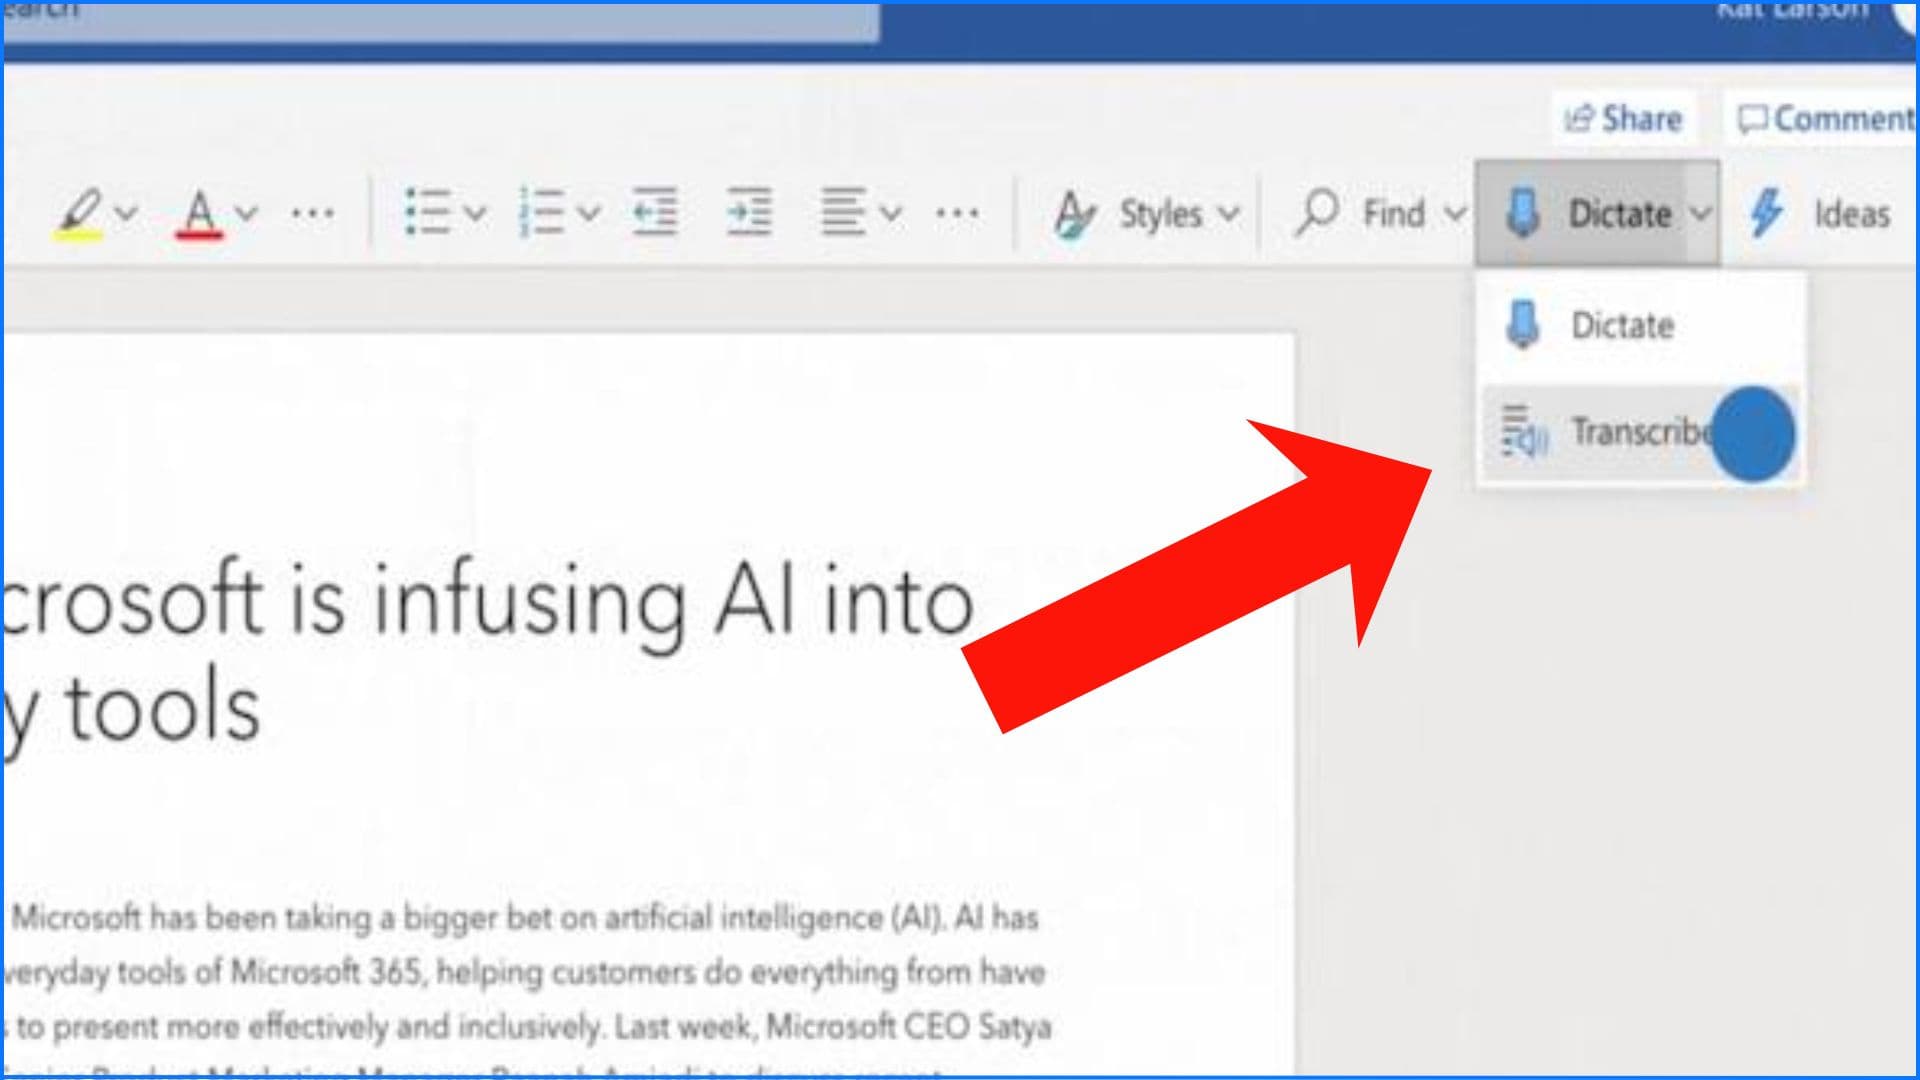Choose Dictate from the open menu
Screen dimensions: 1920x1080
[x=1622, y=325]
